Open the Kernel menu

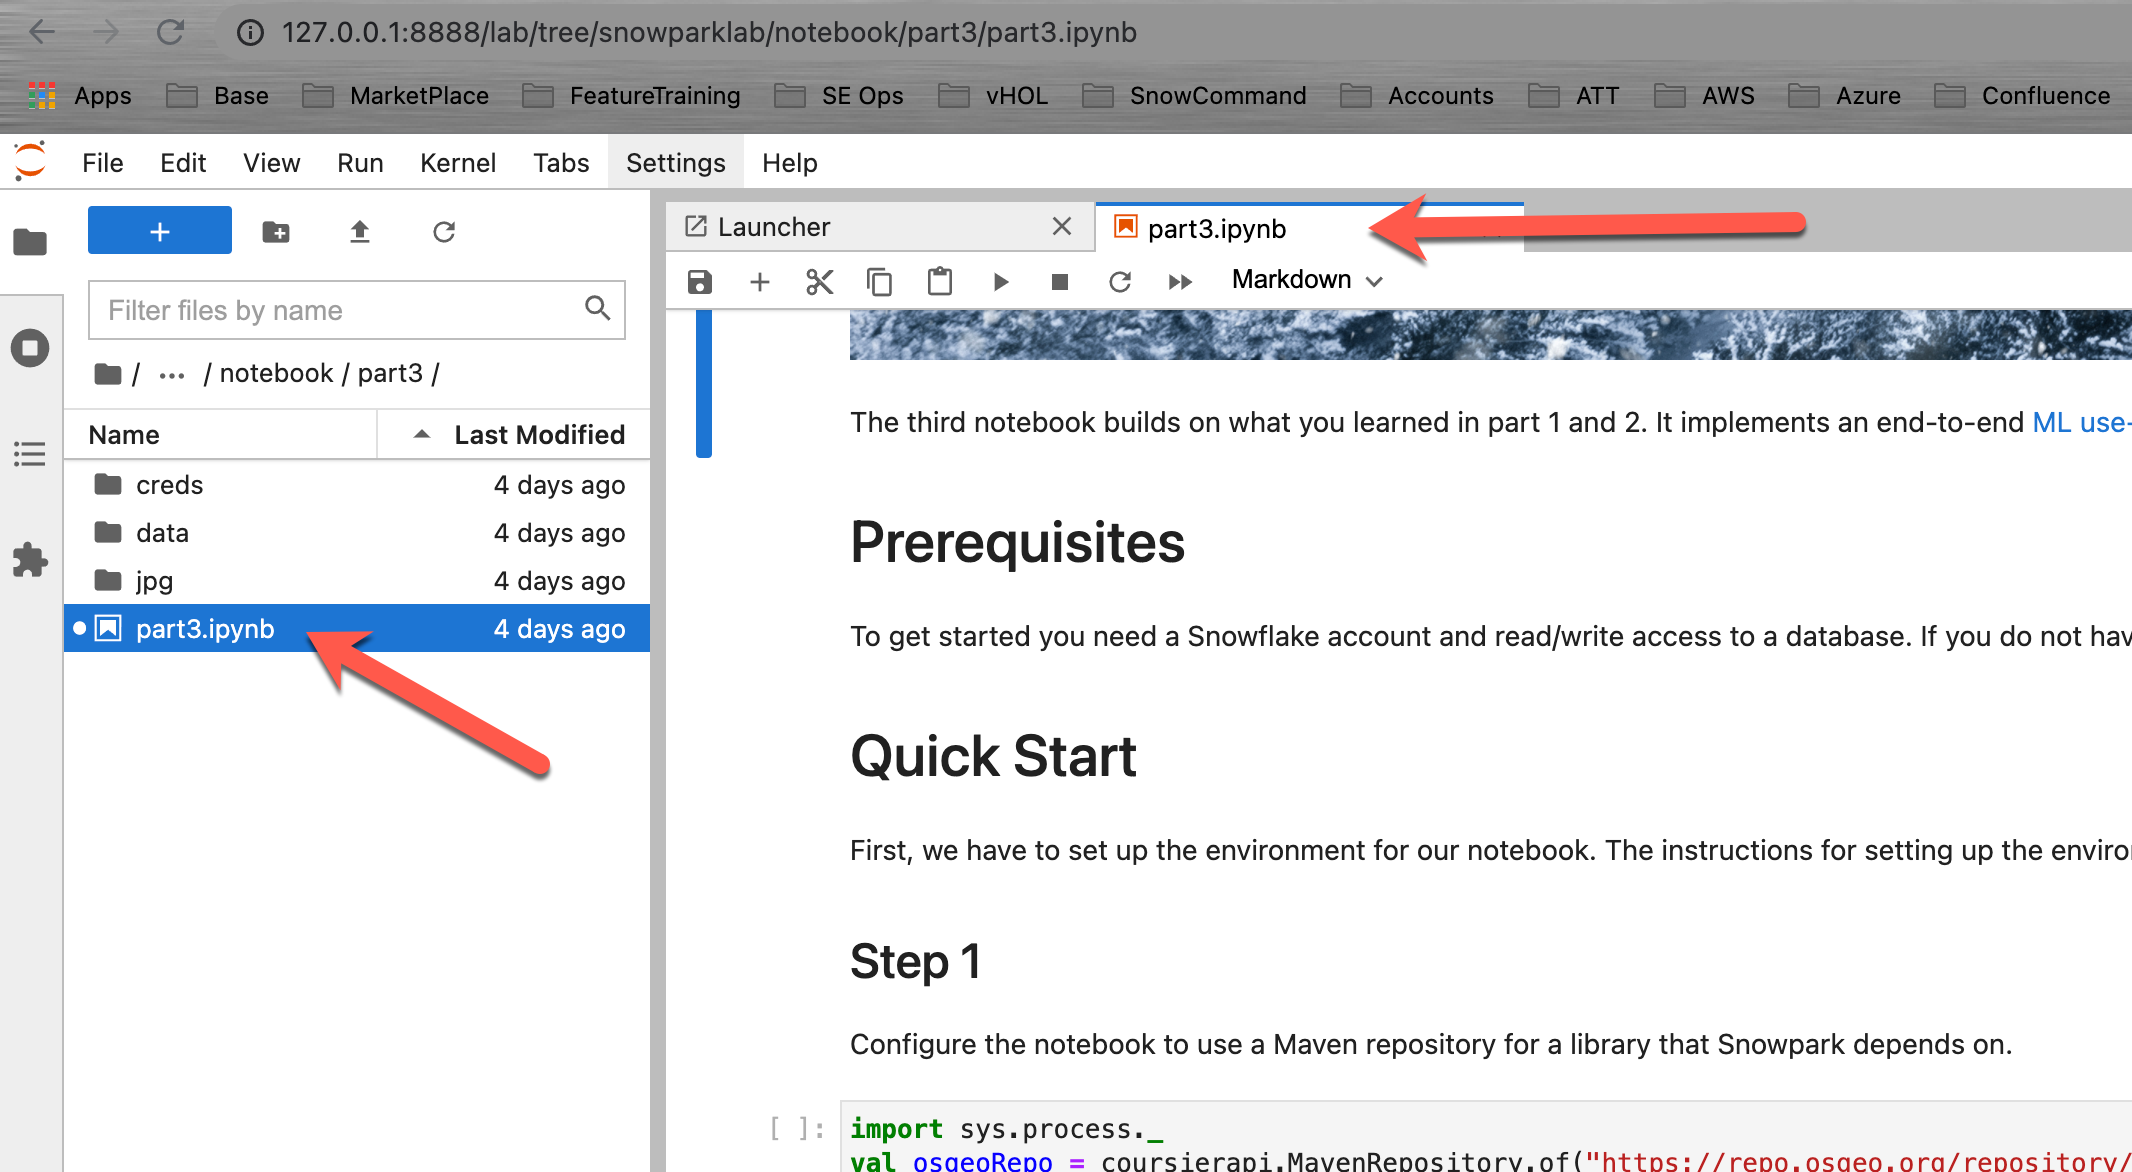(457, 163)
